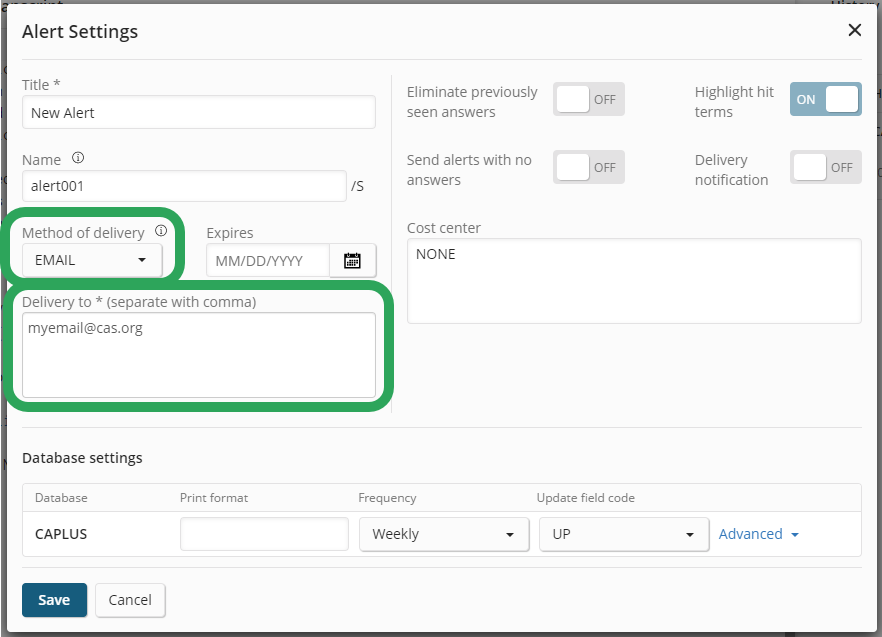Click the Expires date input field
Image resolution: width=882 pixels, height=637 pixels.
tap(267, 261)
